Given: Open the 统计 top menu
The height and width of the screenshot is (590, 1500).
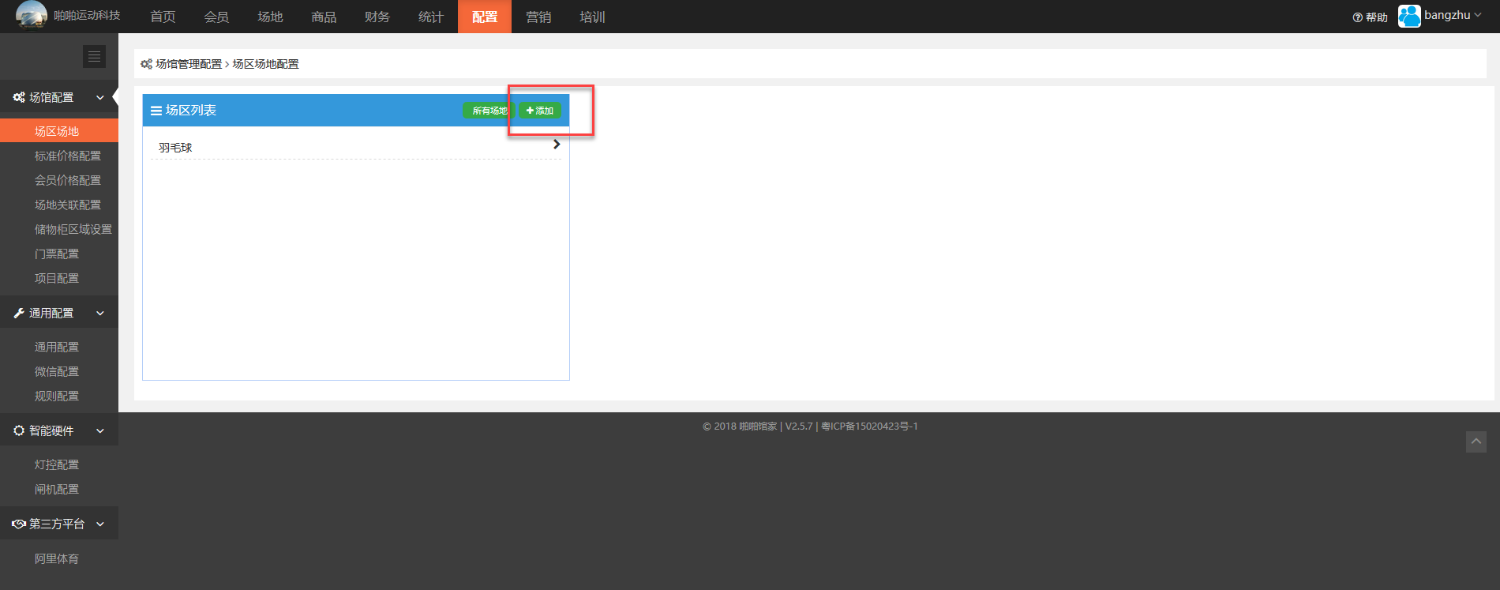Looking at the screenshot, I should 432,17.
